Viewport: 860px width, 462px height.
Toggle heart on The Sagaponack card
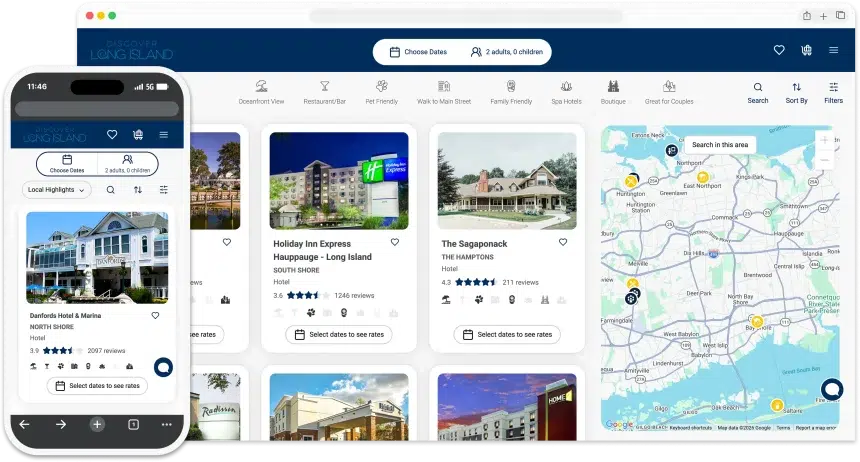pos(563,242)
